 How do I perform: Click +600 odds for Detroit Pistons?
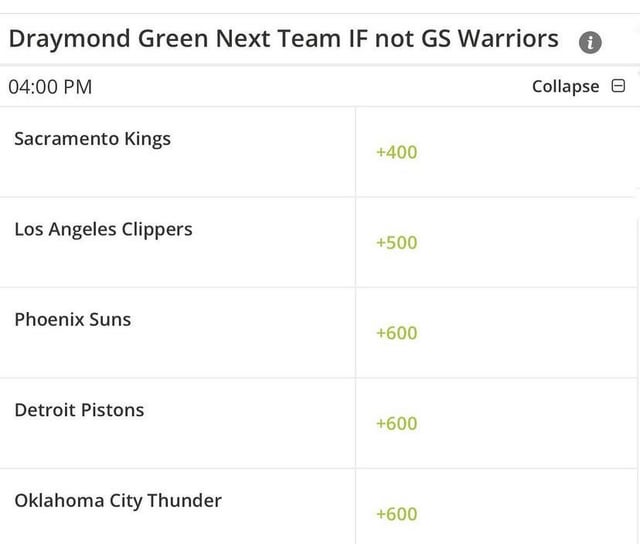click(396, 423)
